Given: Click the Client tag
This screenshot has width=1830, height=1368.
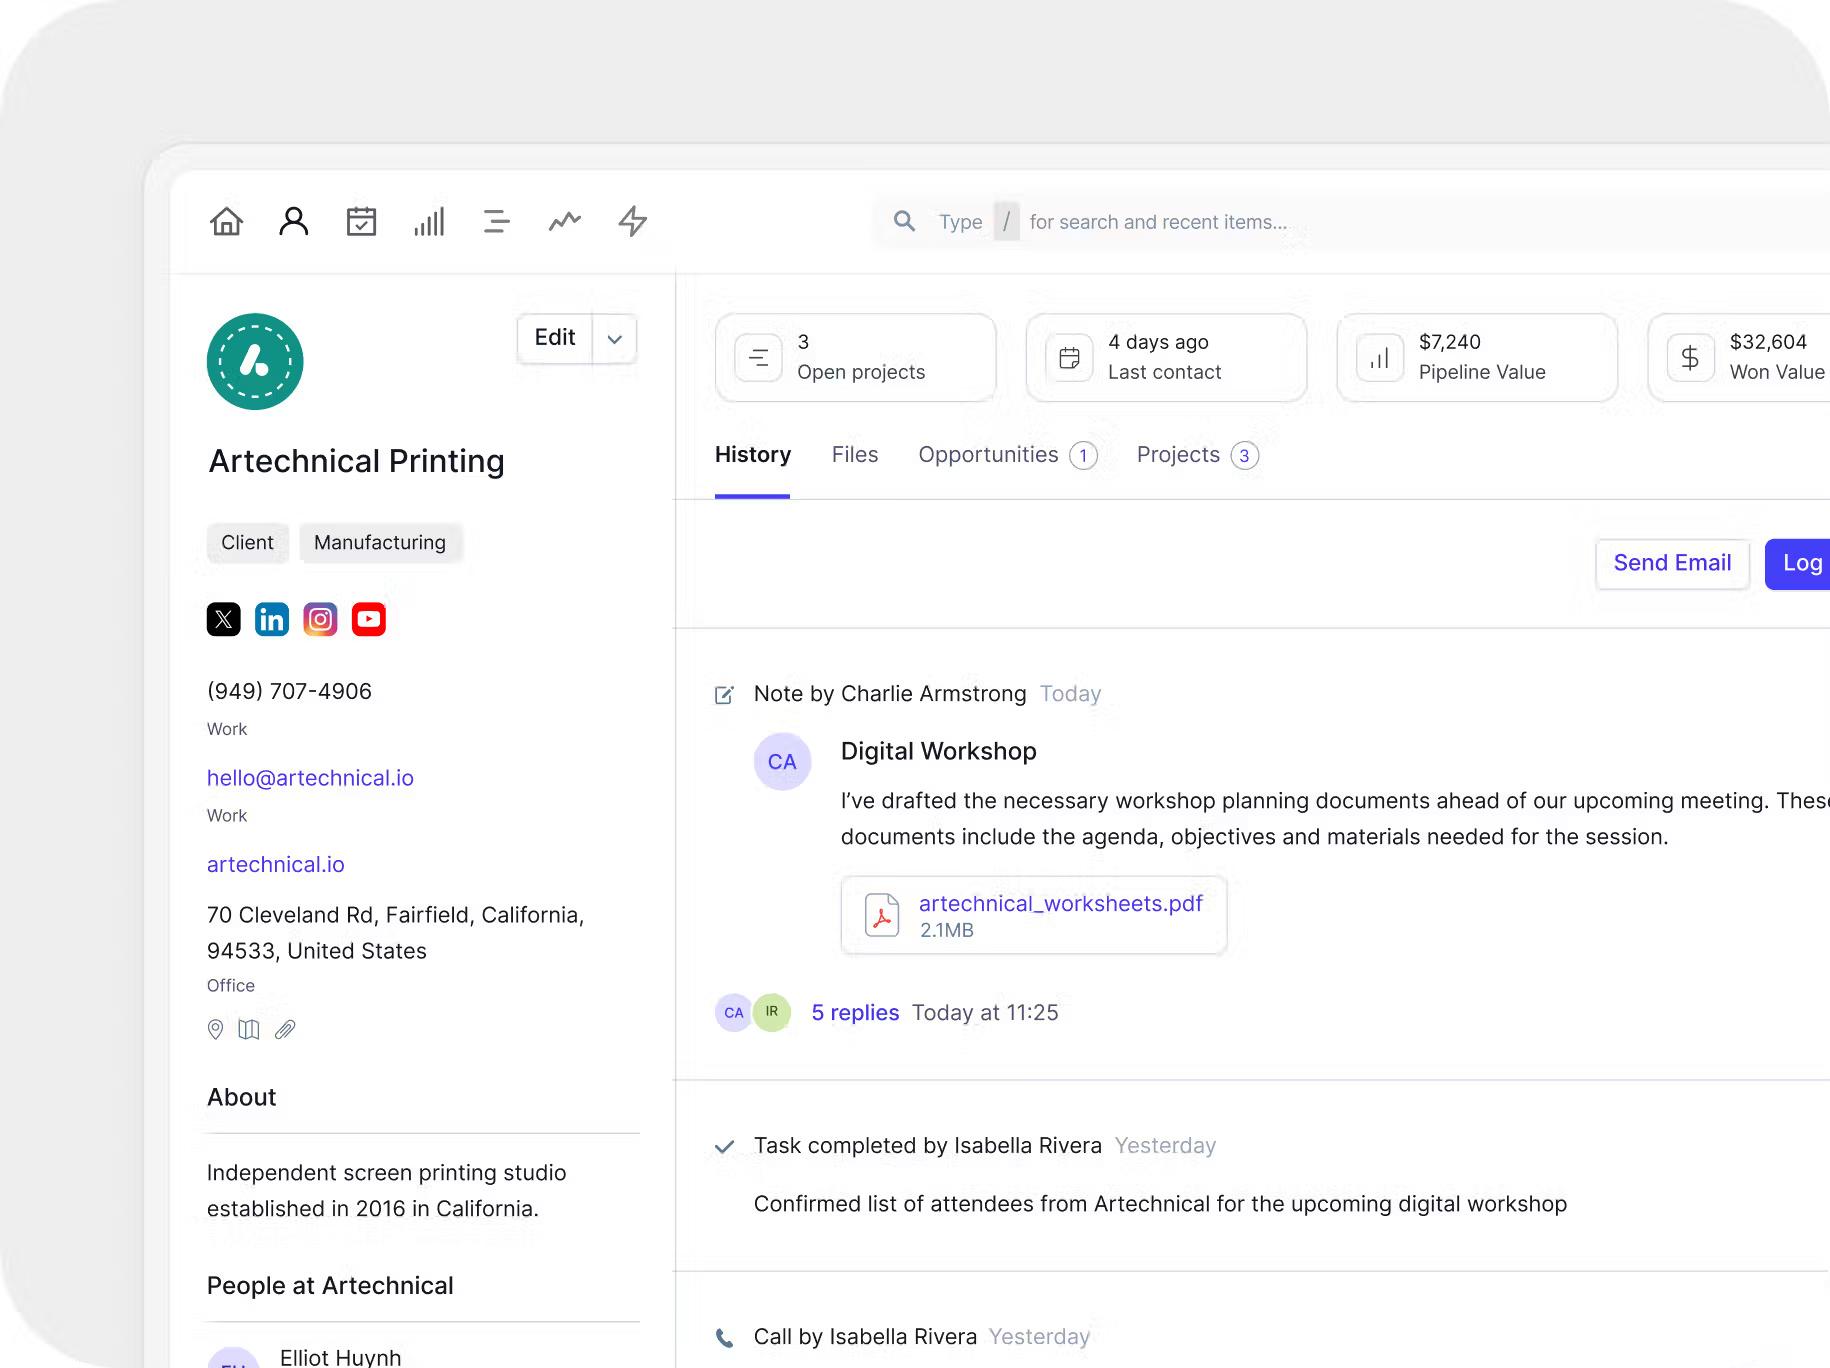Looking at the screenshot, I should pyautogui.click(x=247, y=543).
